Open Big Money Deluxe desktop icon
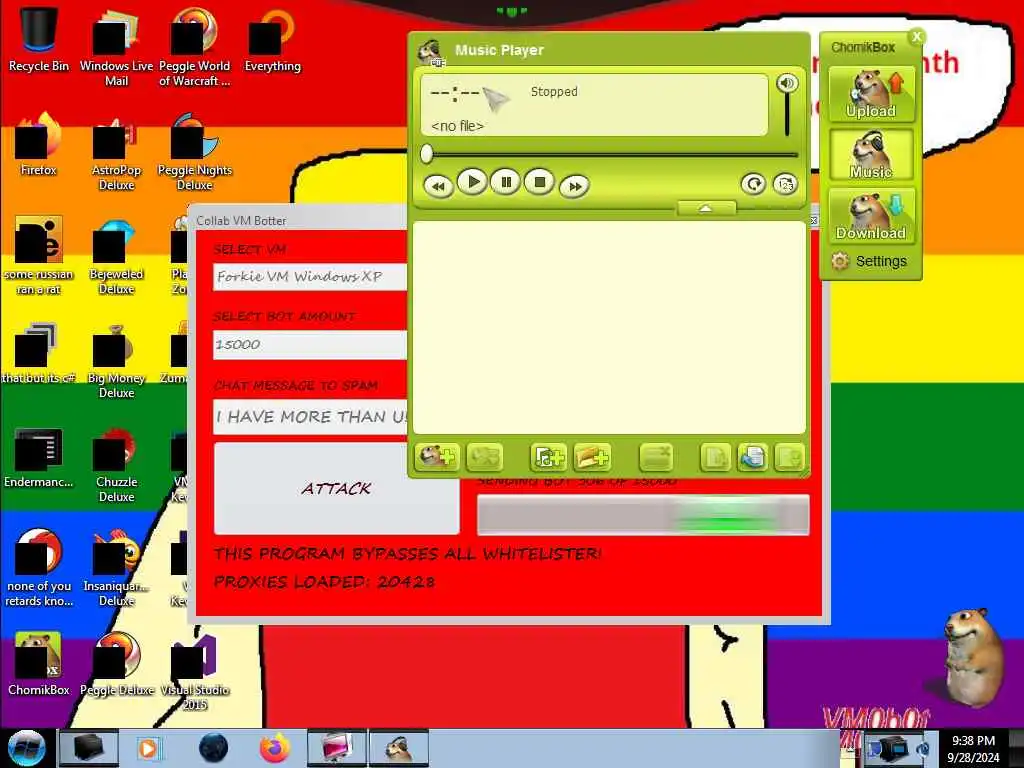Image resolution: width=1024 pixels, height=768 pixels. click(116, 360)
